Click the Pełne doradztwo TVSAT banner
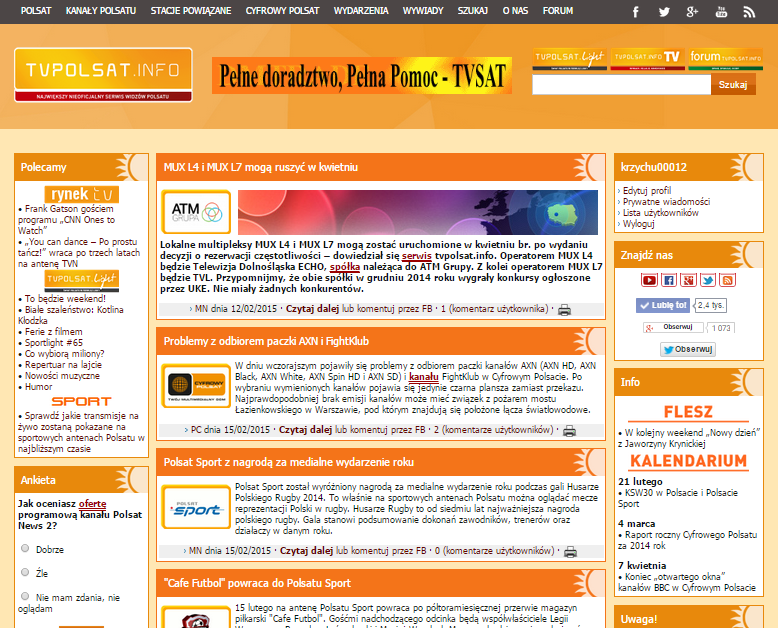Viewport: 778px width, 628px height. (362, 75)
